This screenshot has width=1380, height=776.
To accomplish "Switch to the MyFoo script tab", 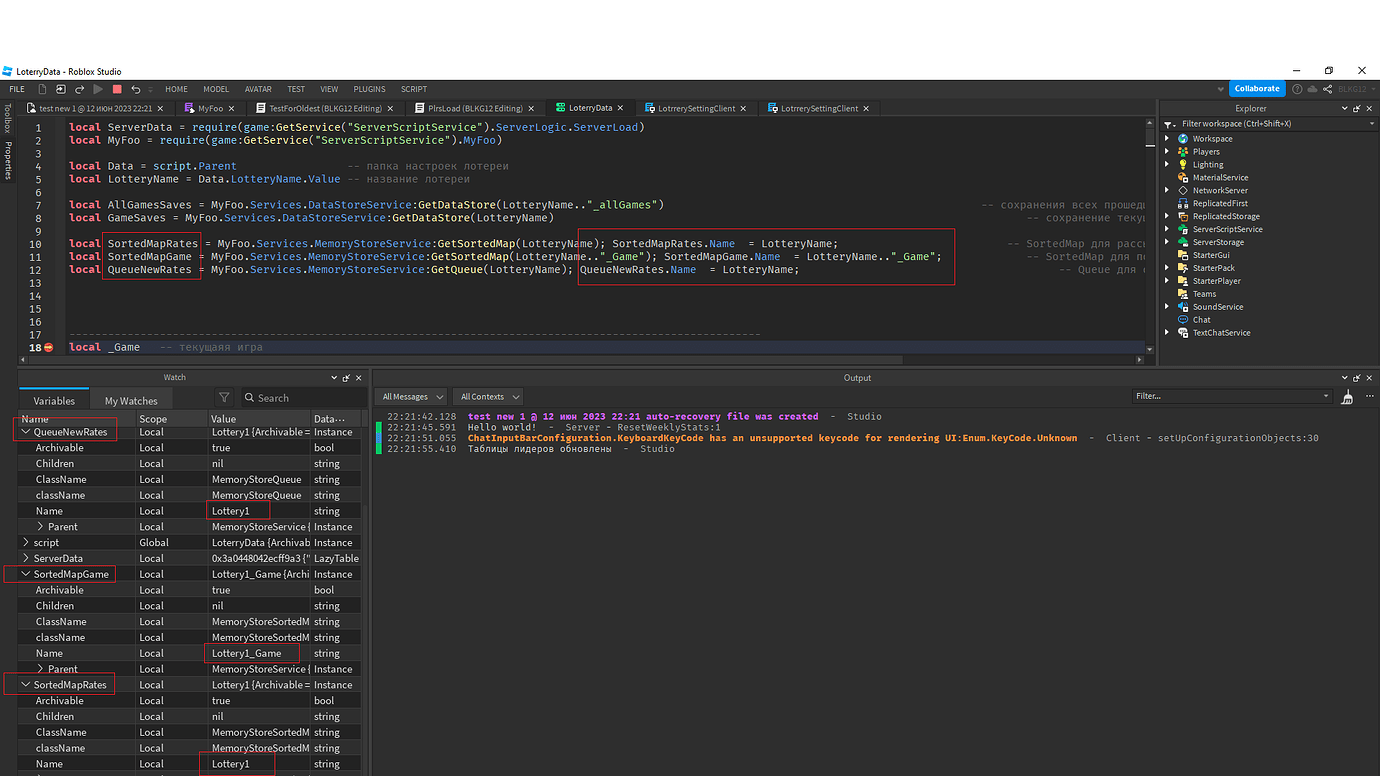I will point(210,108).
